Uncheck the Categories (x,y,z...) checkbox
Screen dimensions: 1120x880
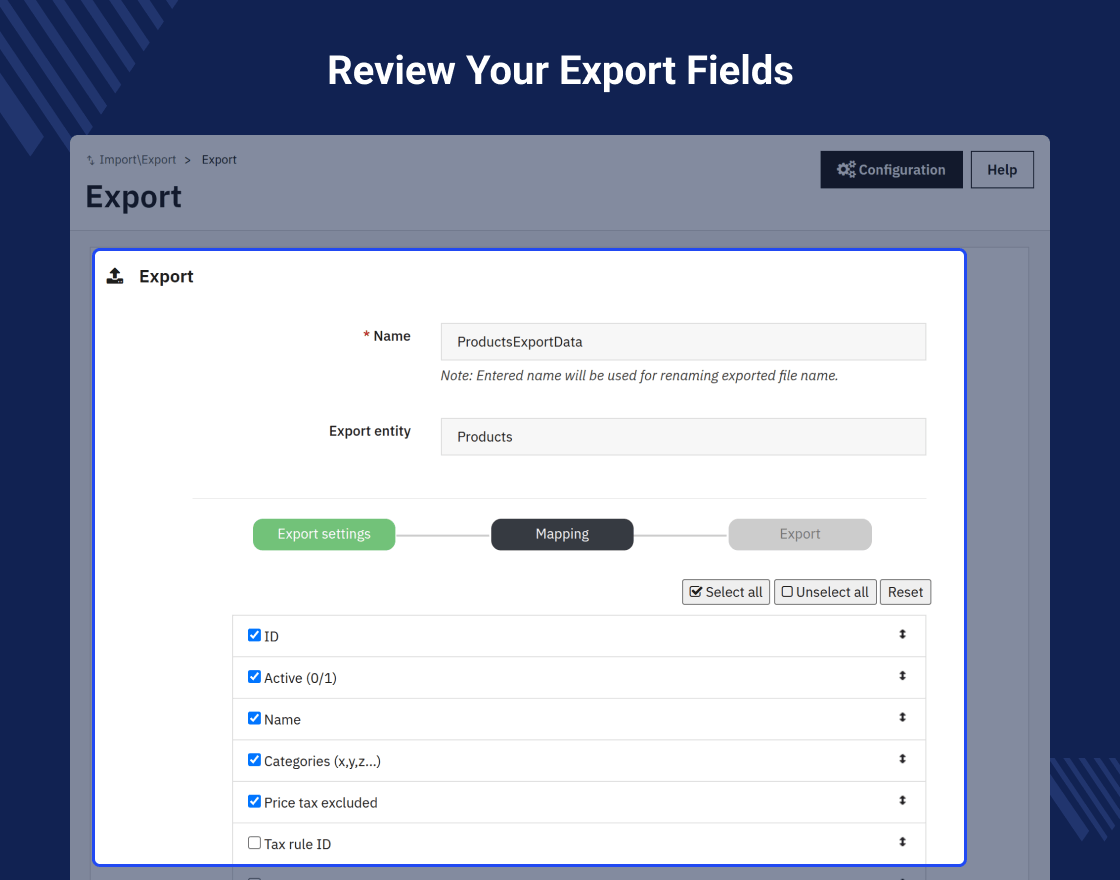click(x=254, y=759)
